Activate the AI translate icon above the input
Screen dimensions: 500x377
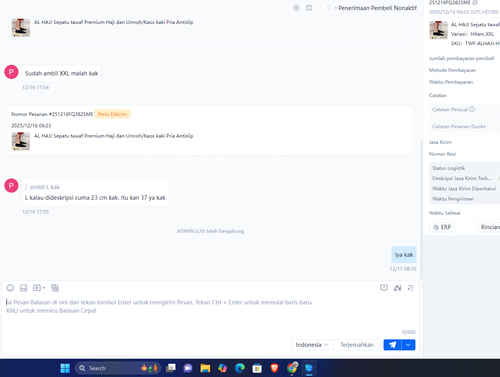(397, 288)
